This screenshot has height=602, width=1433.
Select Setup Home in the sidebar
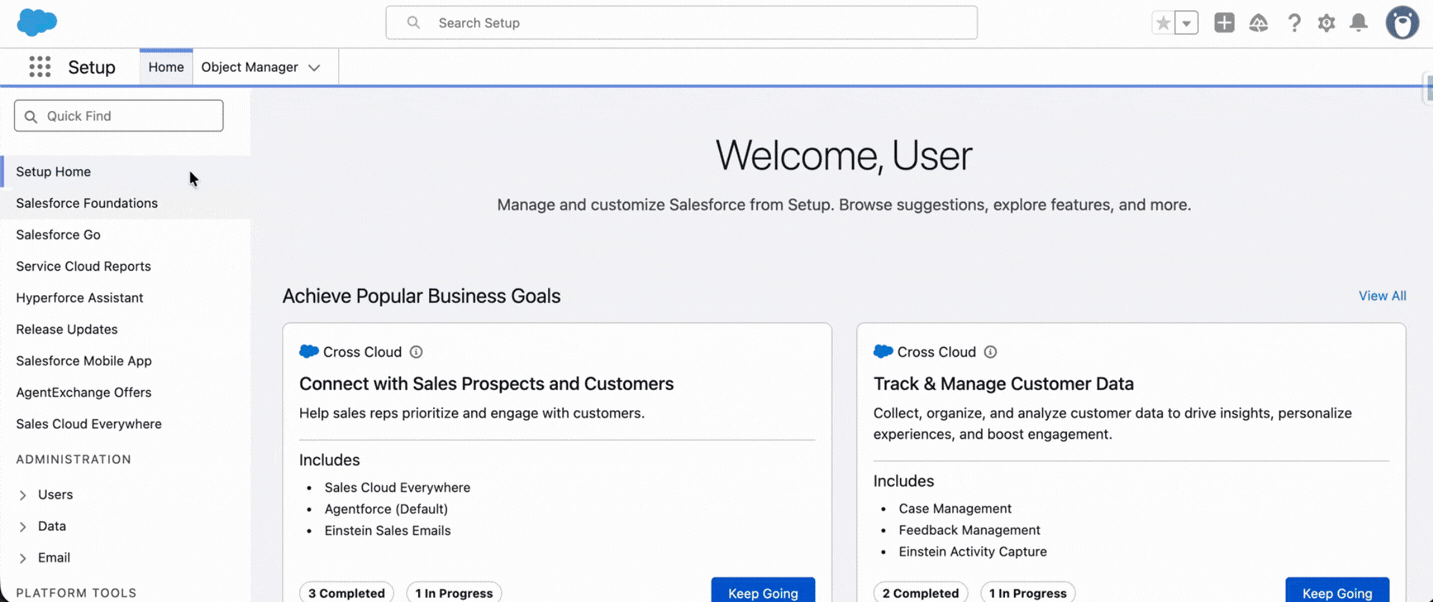tap(53, 172)
